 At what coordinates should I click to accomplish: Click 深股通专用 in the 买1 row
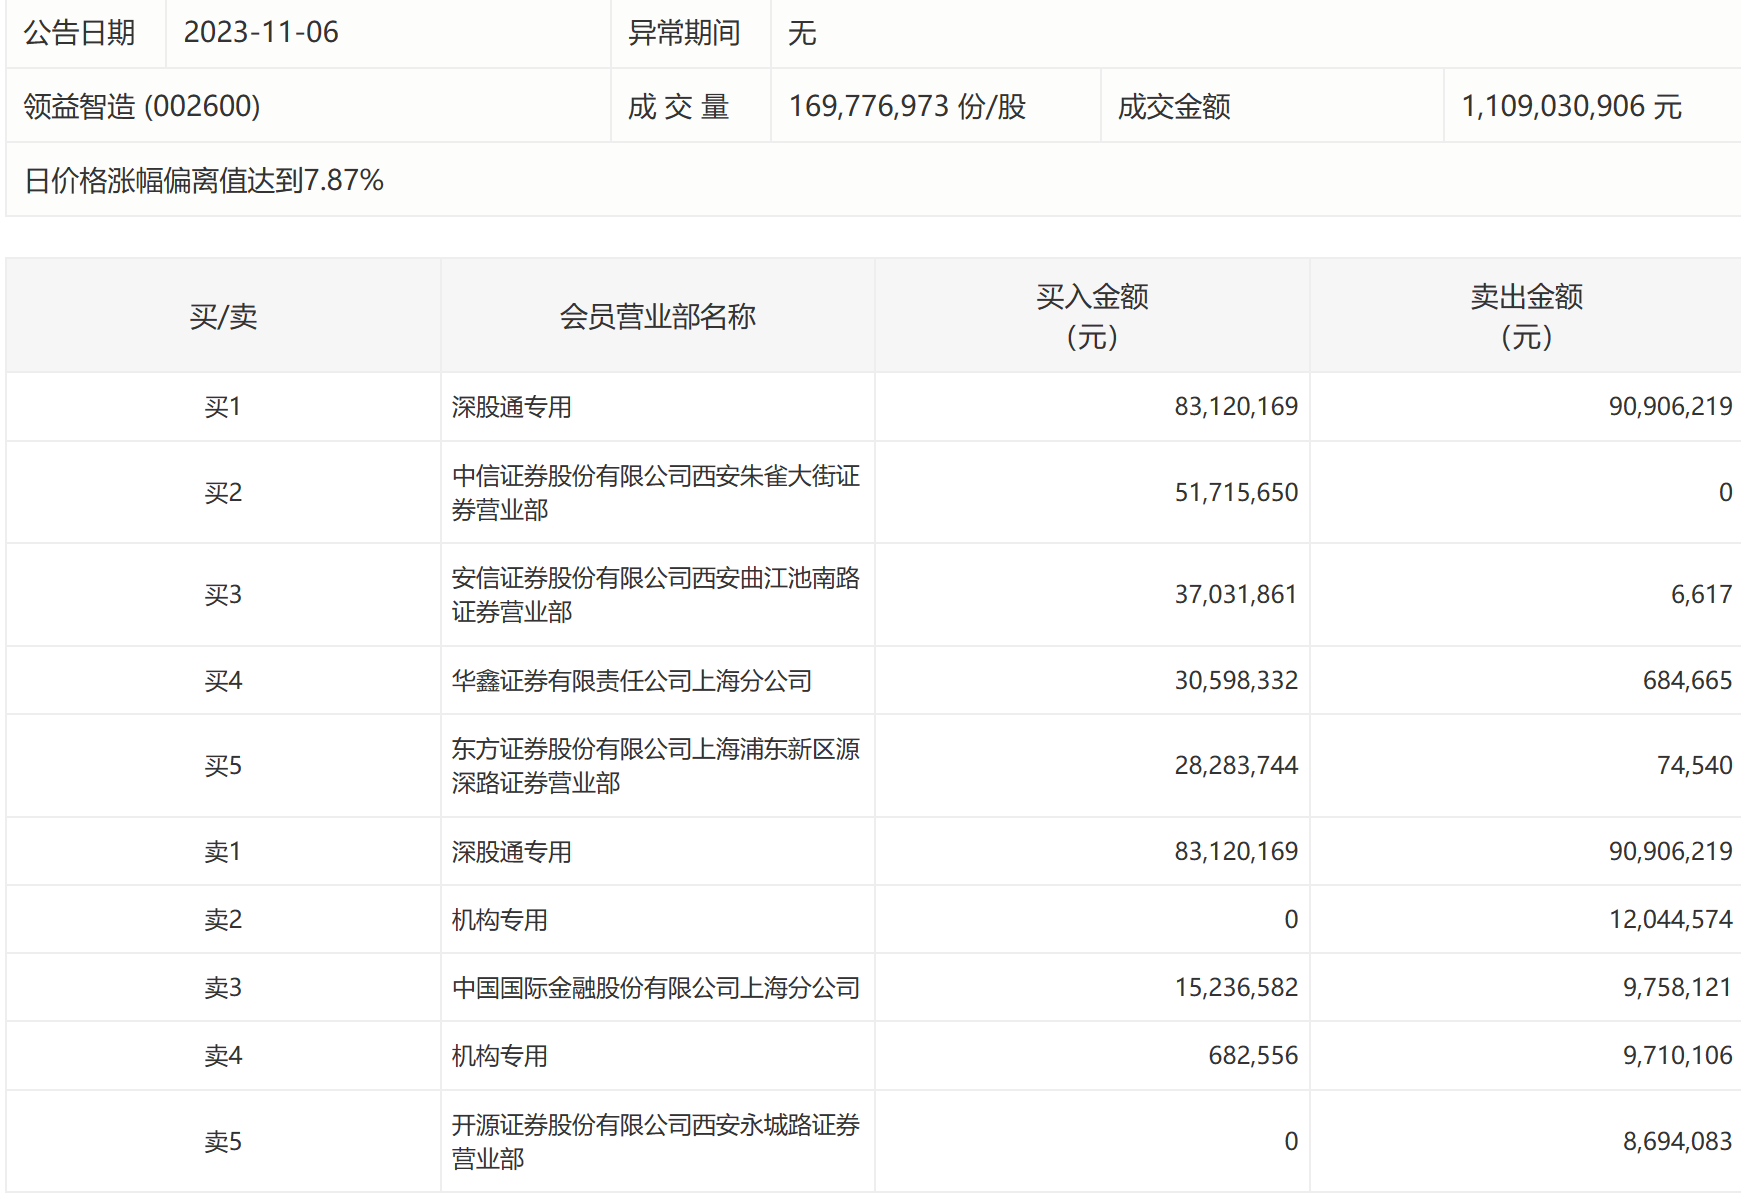[x=511, y=407]
